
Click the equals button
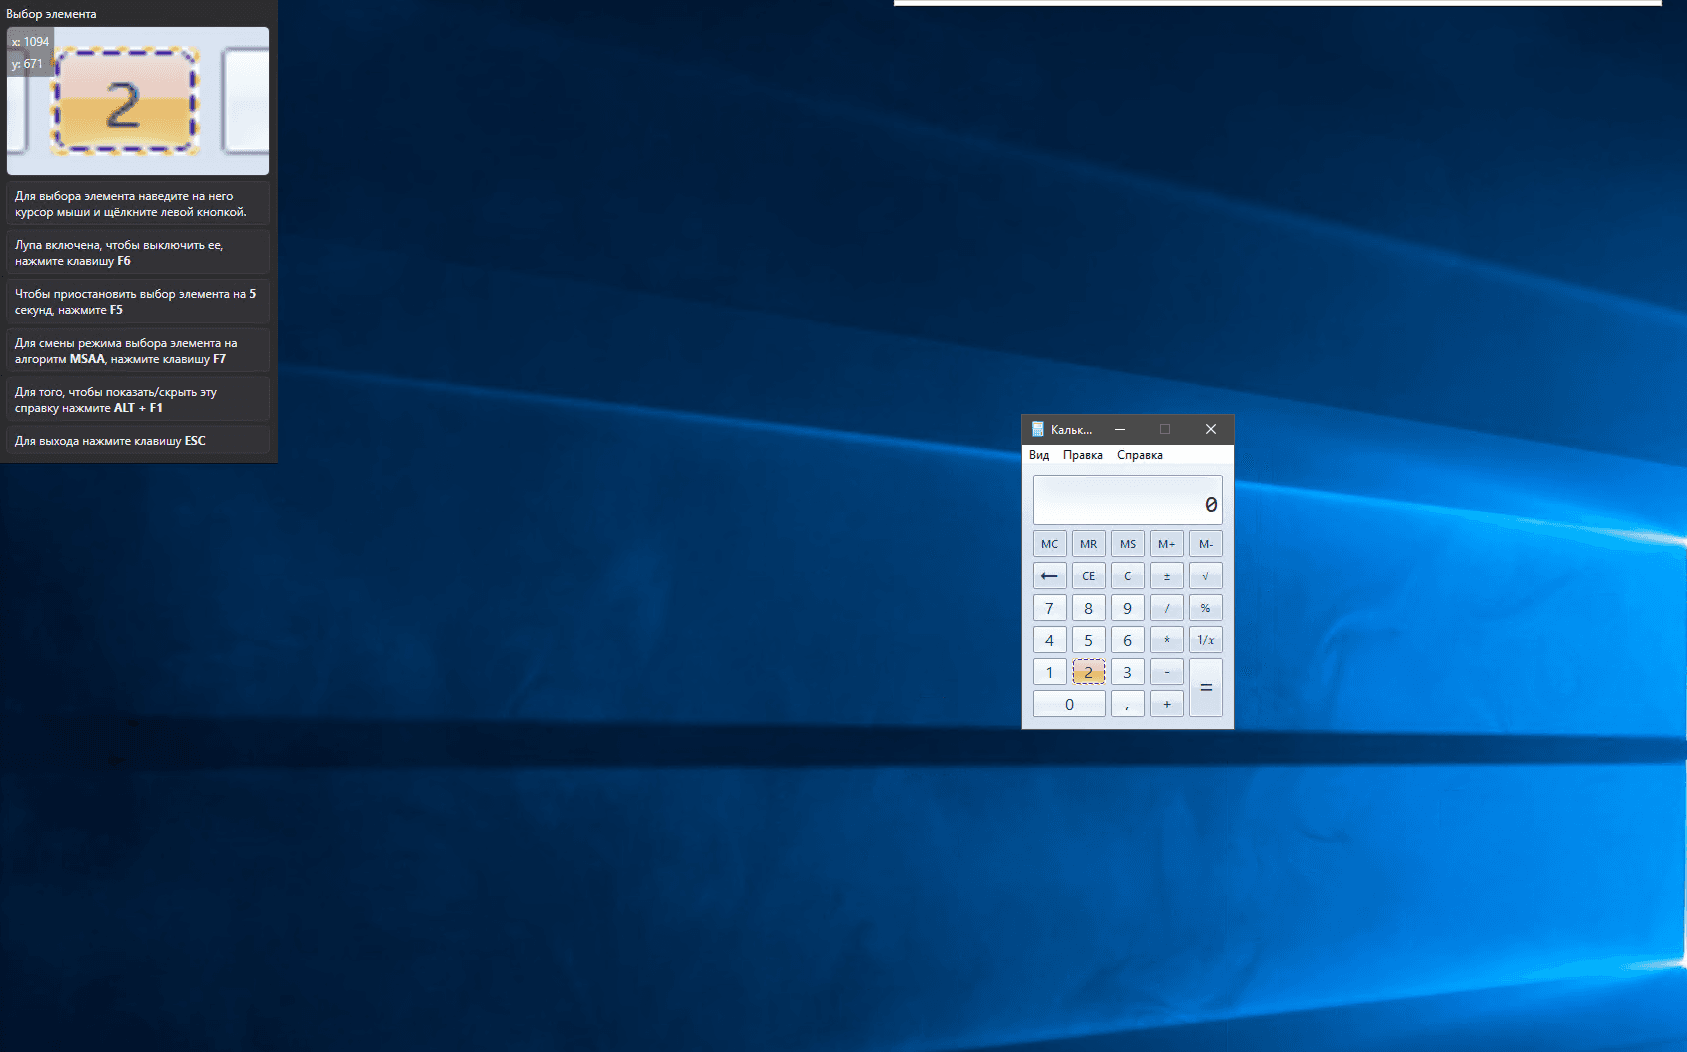1205,688
